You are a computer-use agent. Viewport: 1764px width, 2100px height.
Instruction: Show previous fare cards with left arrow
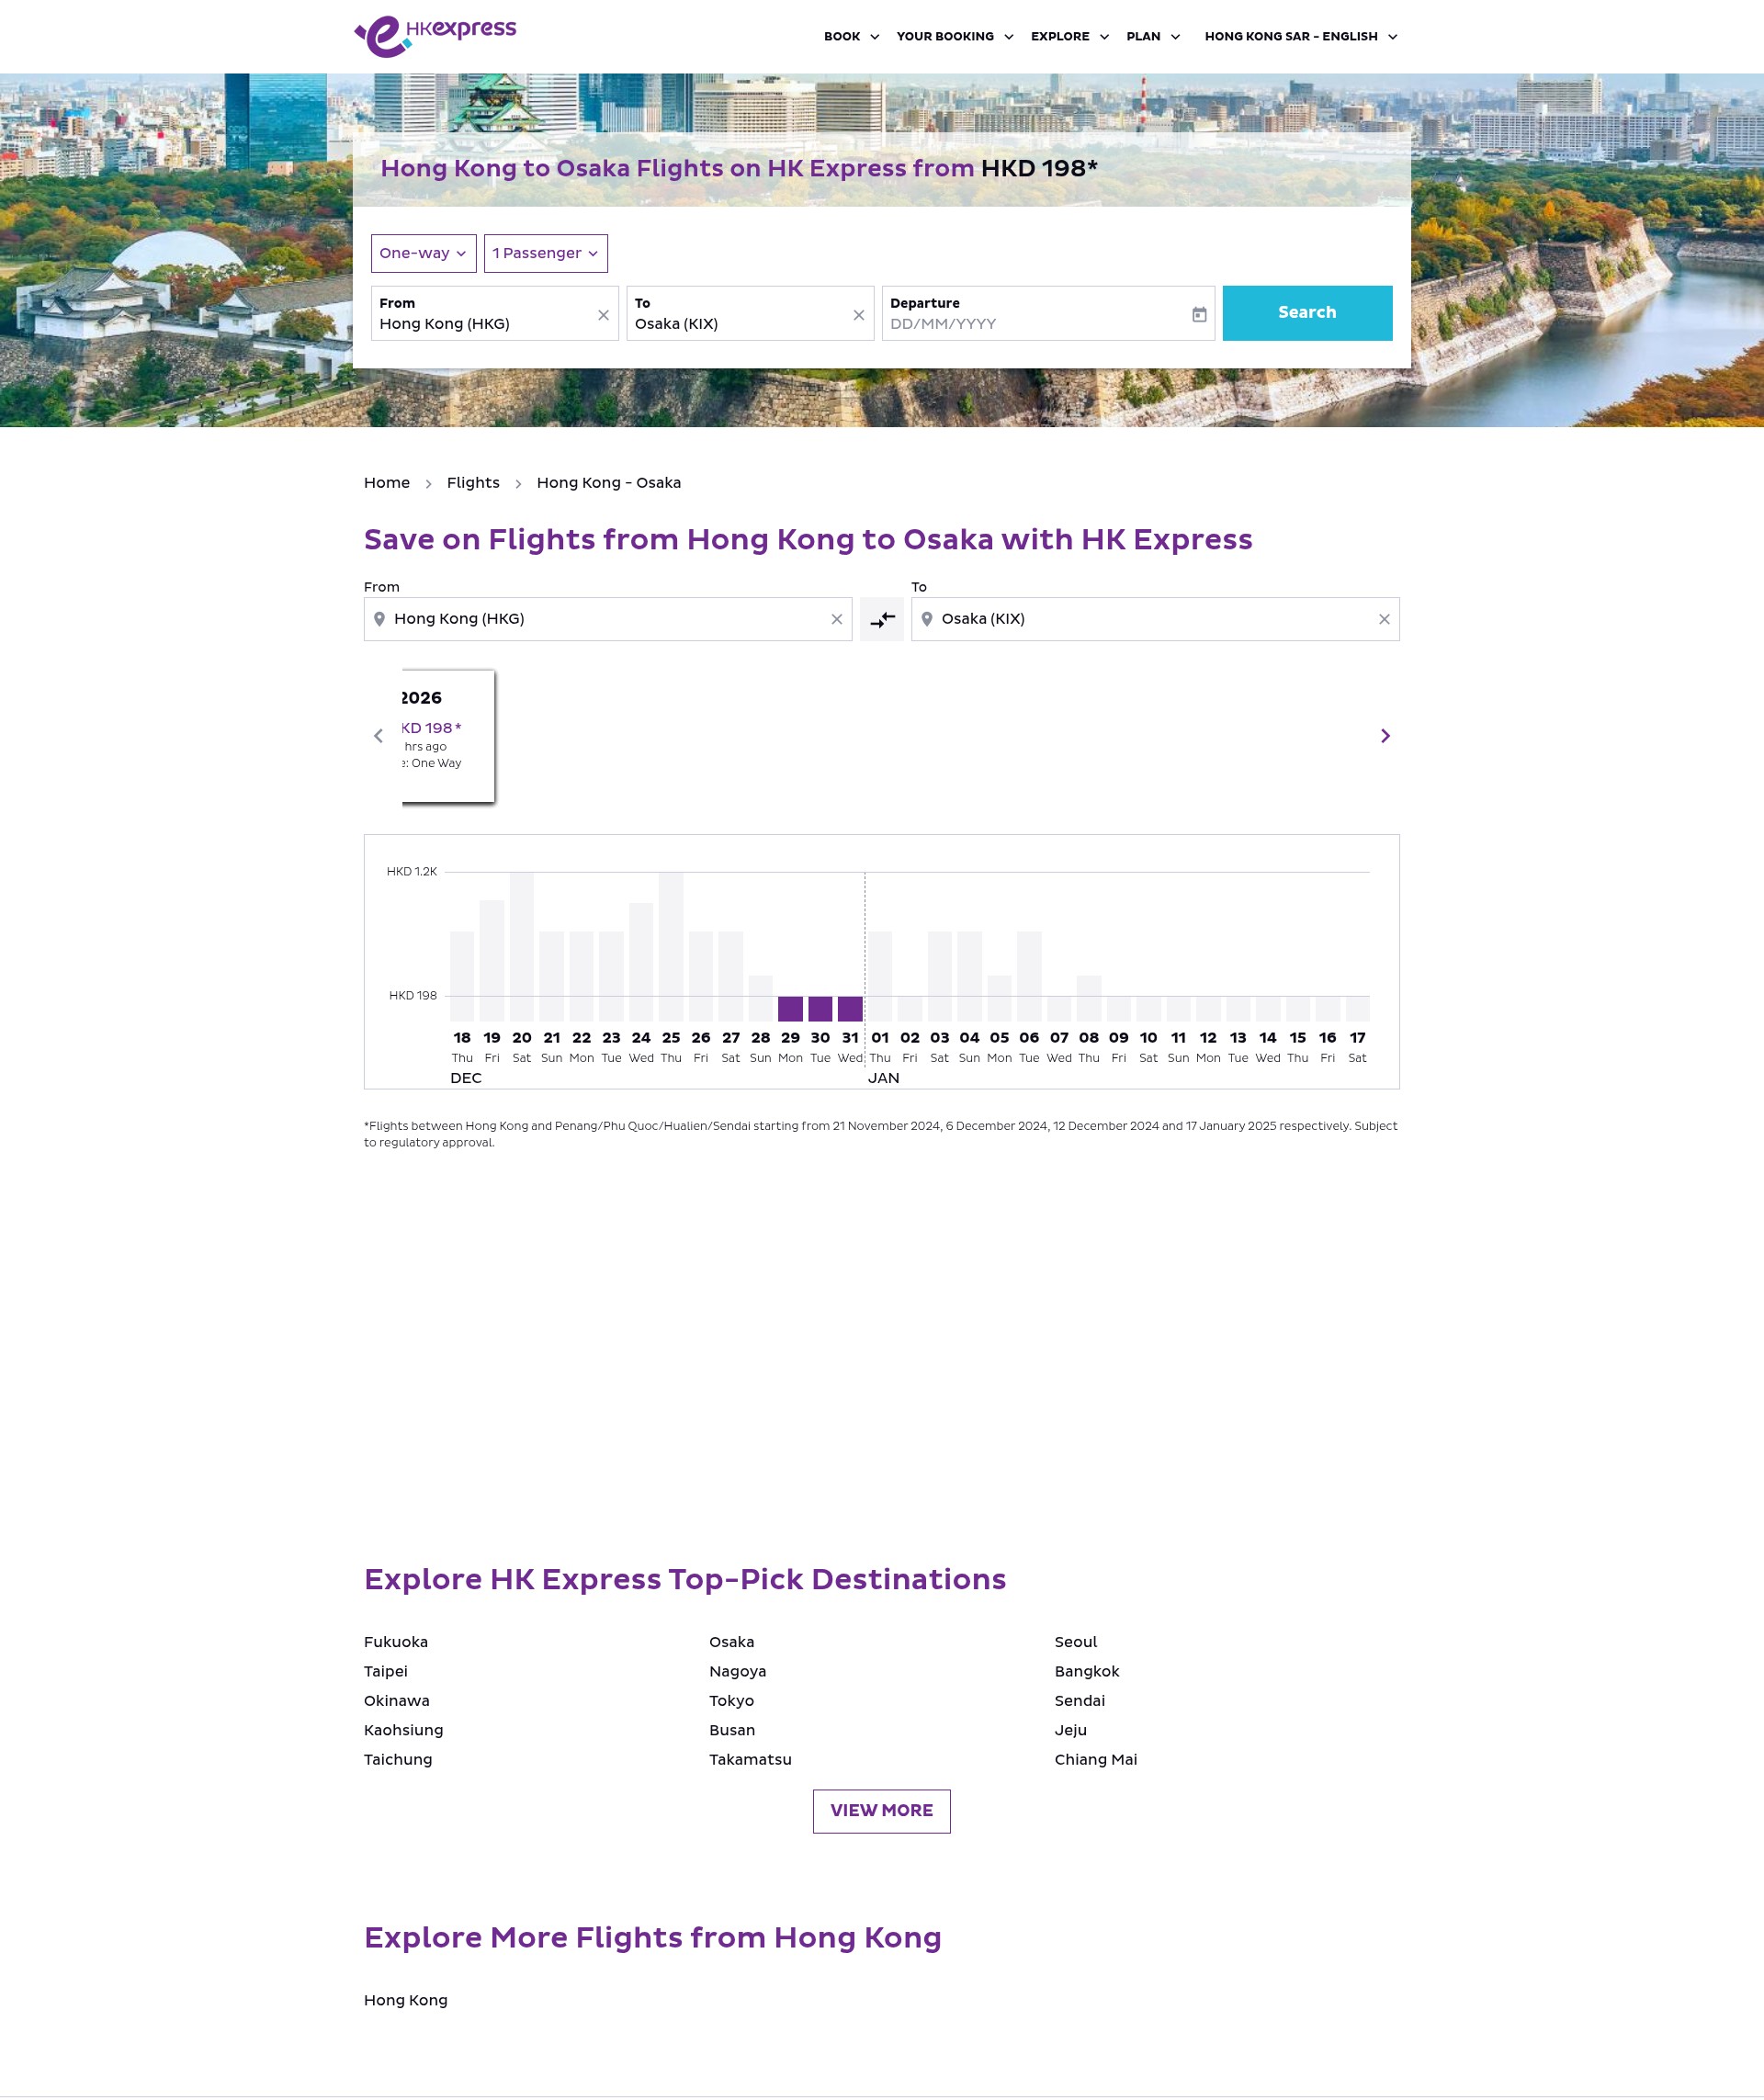tap(378, 736)
